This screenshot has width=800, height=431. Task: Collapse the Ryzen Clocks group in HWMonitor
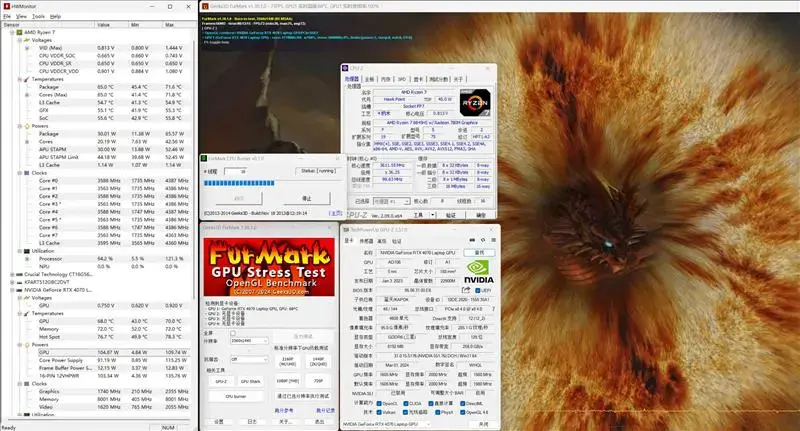19,173
